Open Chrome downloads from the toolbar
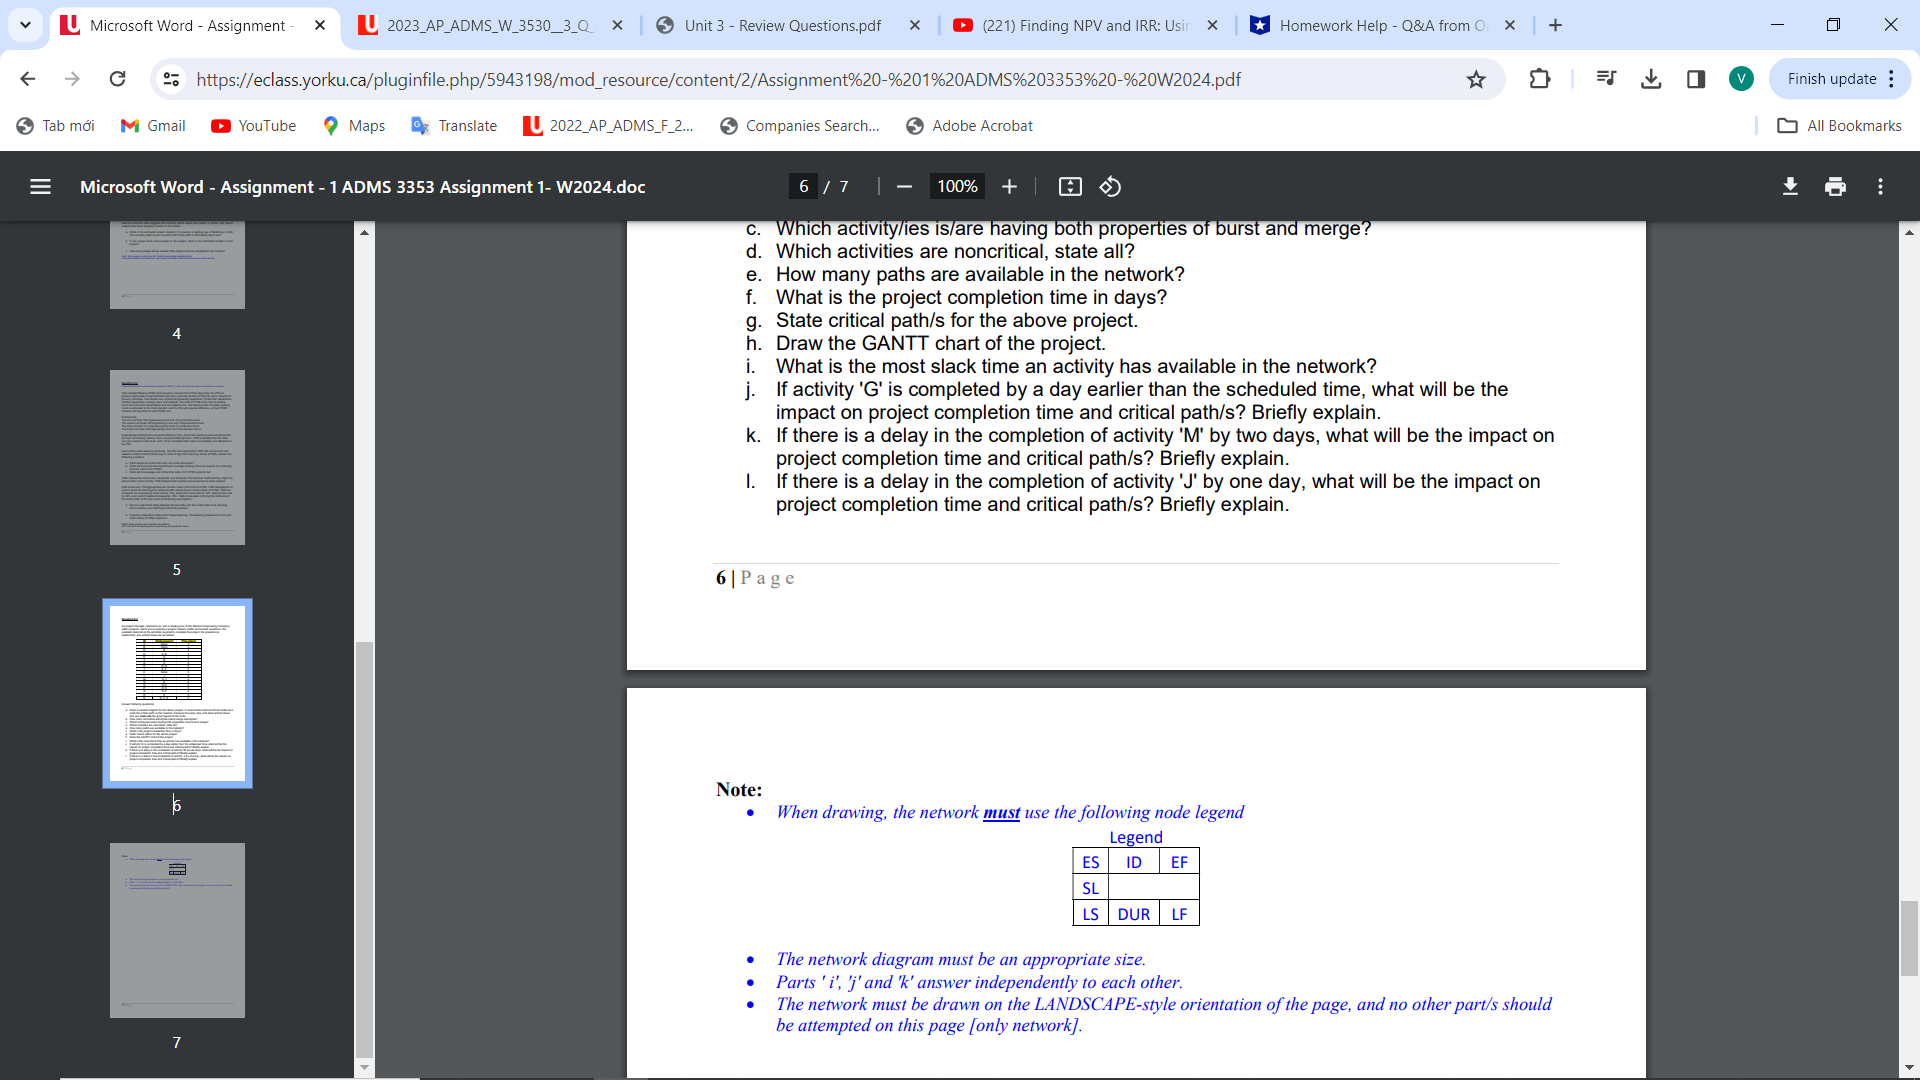Image resolution: width=1920 pixels, height=1080 pixels. point(1651,79)
